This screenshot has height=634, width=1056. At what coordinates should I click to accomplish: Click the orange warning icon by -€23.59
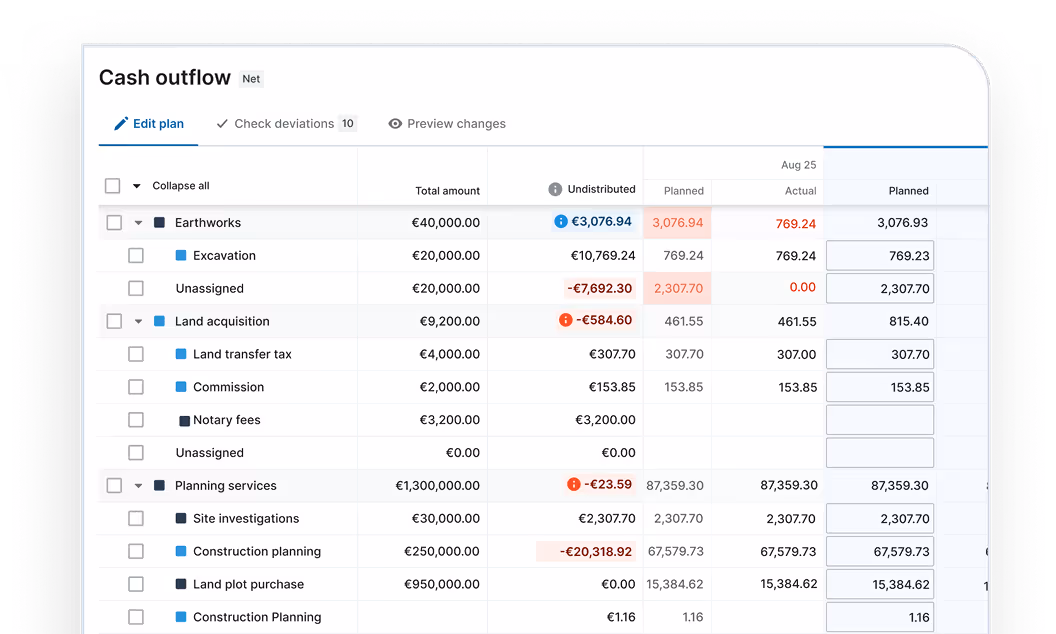[x=574, y=484]
